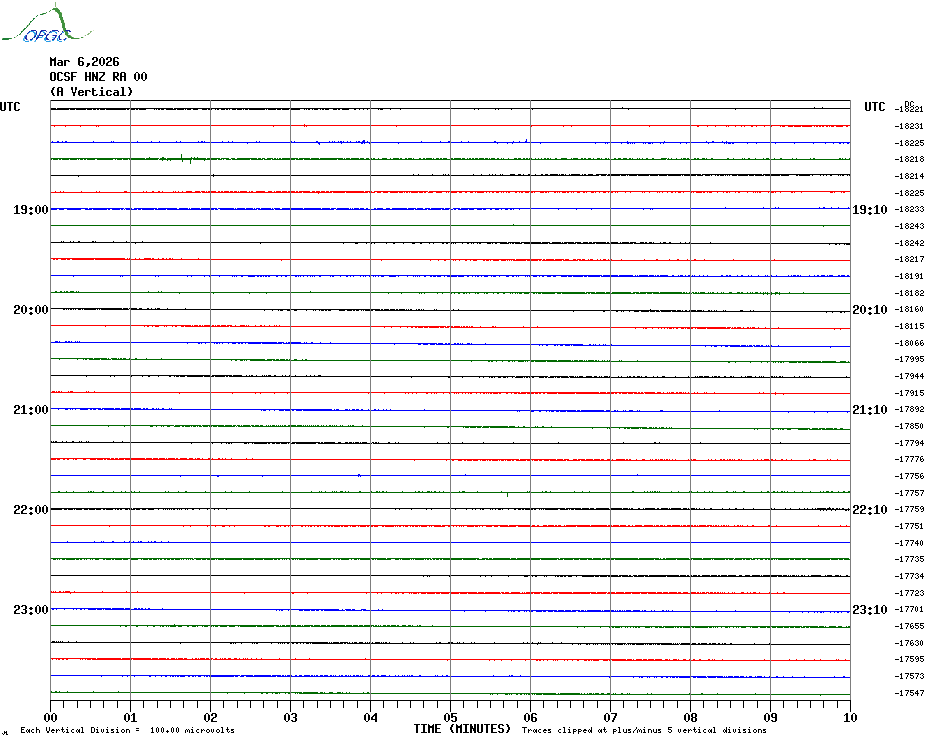Click the DC offset value -17794
Image resolution: width=930 pixels, height=744 pixels.
[909, 443]
